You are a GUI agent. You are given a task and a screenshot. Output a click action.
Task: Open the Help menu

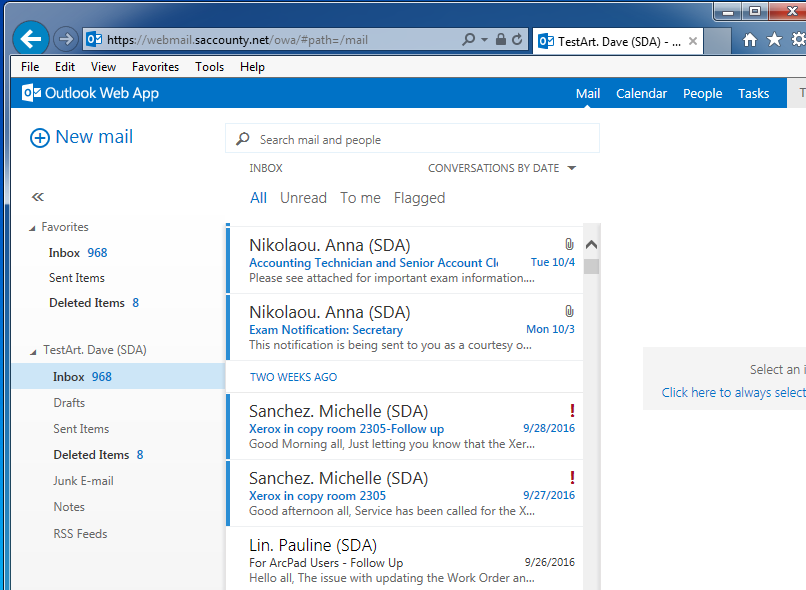[252, 67]
